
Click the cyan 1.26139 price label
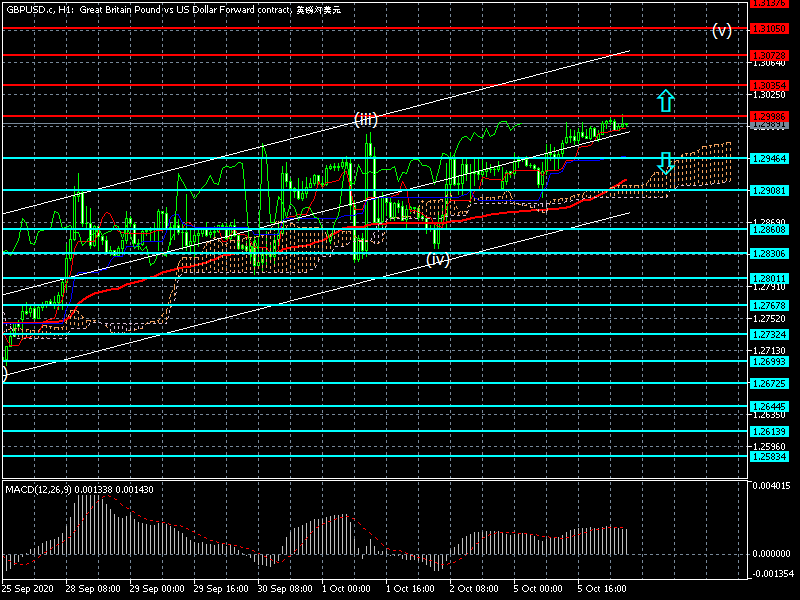click(x=769, y=432)
